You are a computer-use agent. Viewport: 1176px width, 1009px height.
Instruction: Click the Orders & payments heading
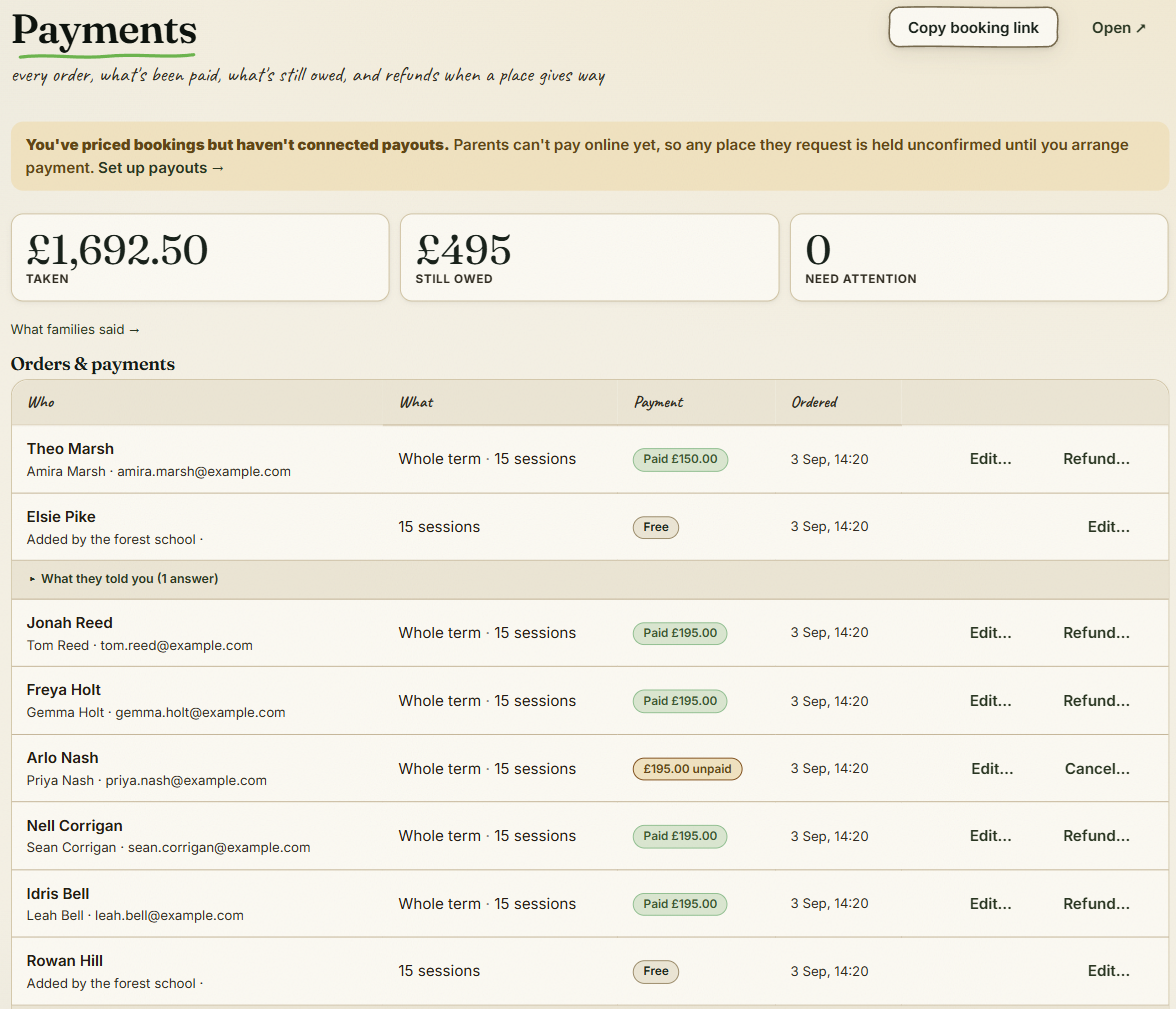[x=93, y=364]
